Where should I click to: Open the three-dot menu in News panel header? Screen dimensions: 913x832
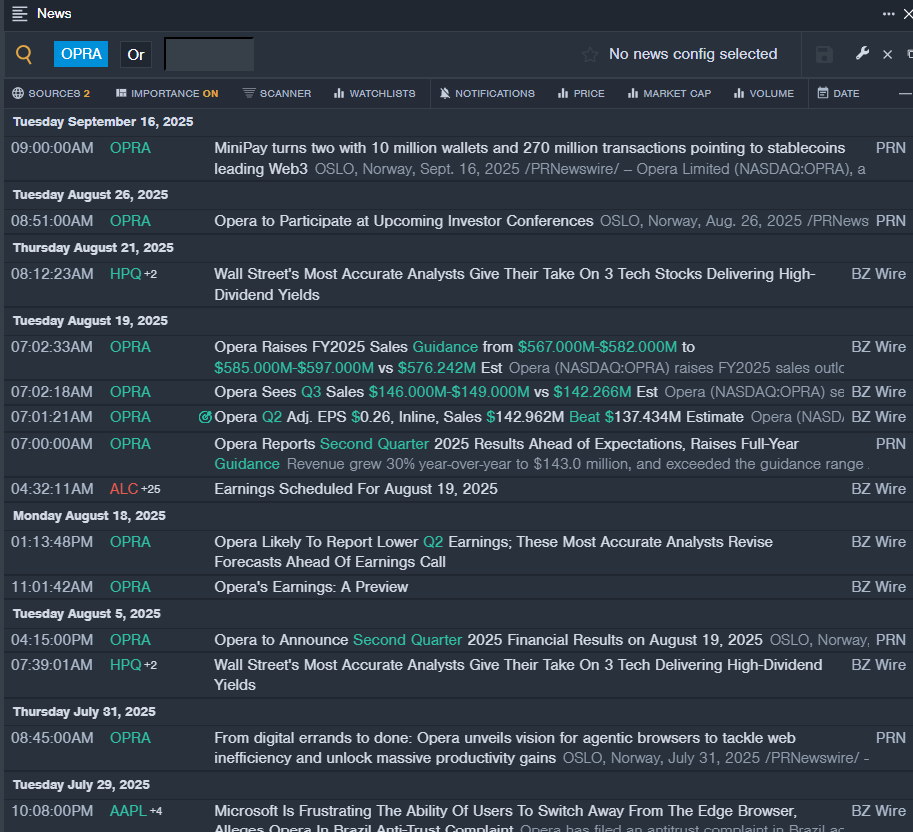888,14
